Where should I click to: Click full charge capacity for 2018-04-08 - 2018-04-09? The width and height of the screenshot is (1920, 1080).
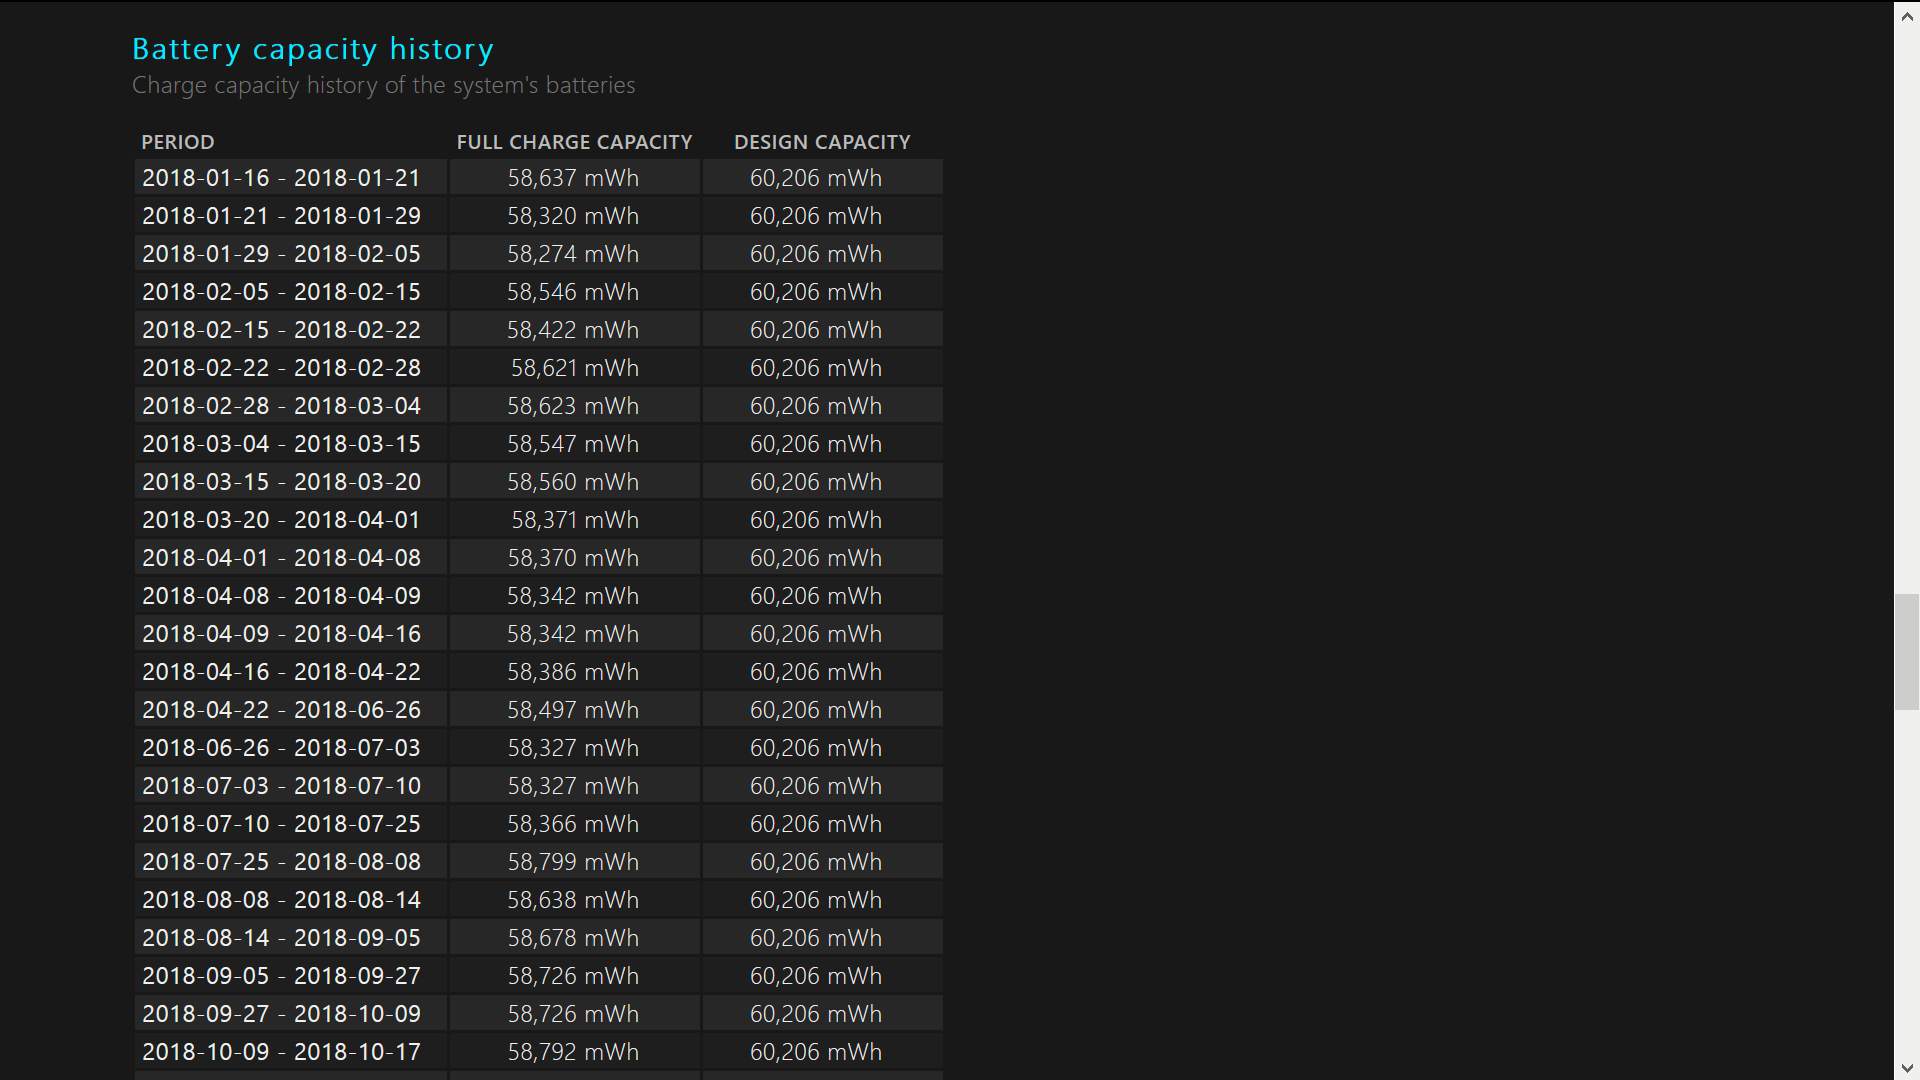[573, 596]
